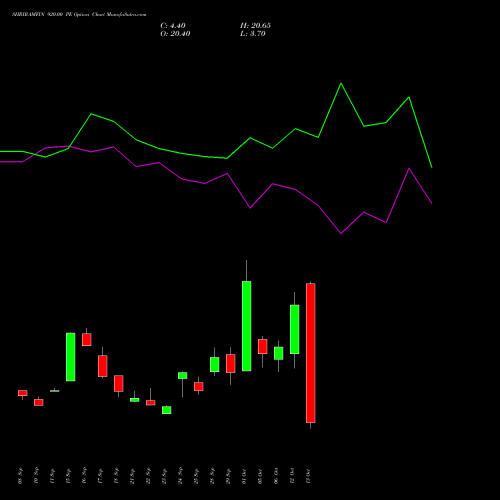Click the 11 Sep date label
The height and width of the screenshot is (500, 500).
[53, 476]
